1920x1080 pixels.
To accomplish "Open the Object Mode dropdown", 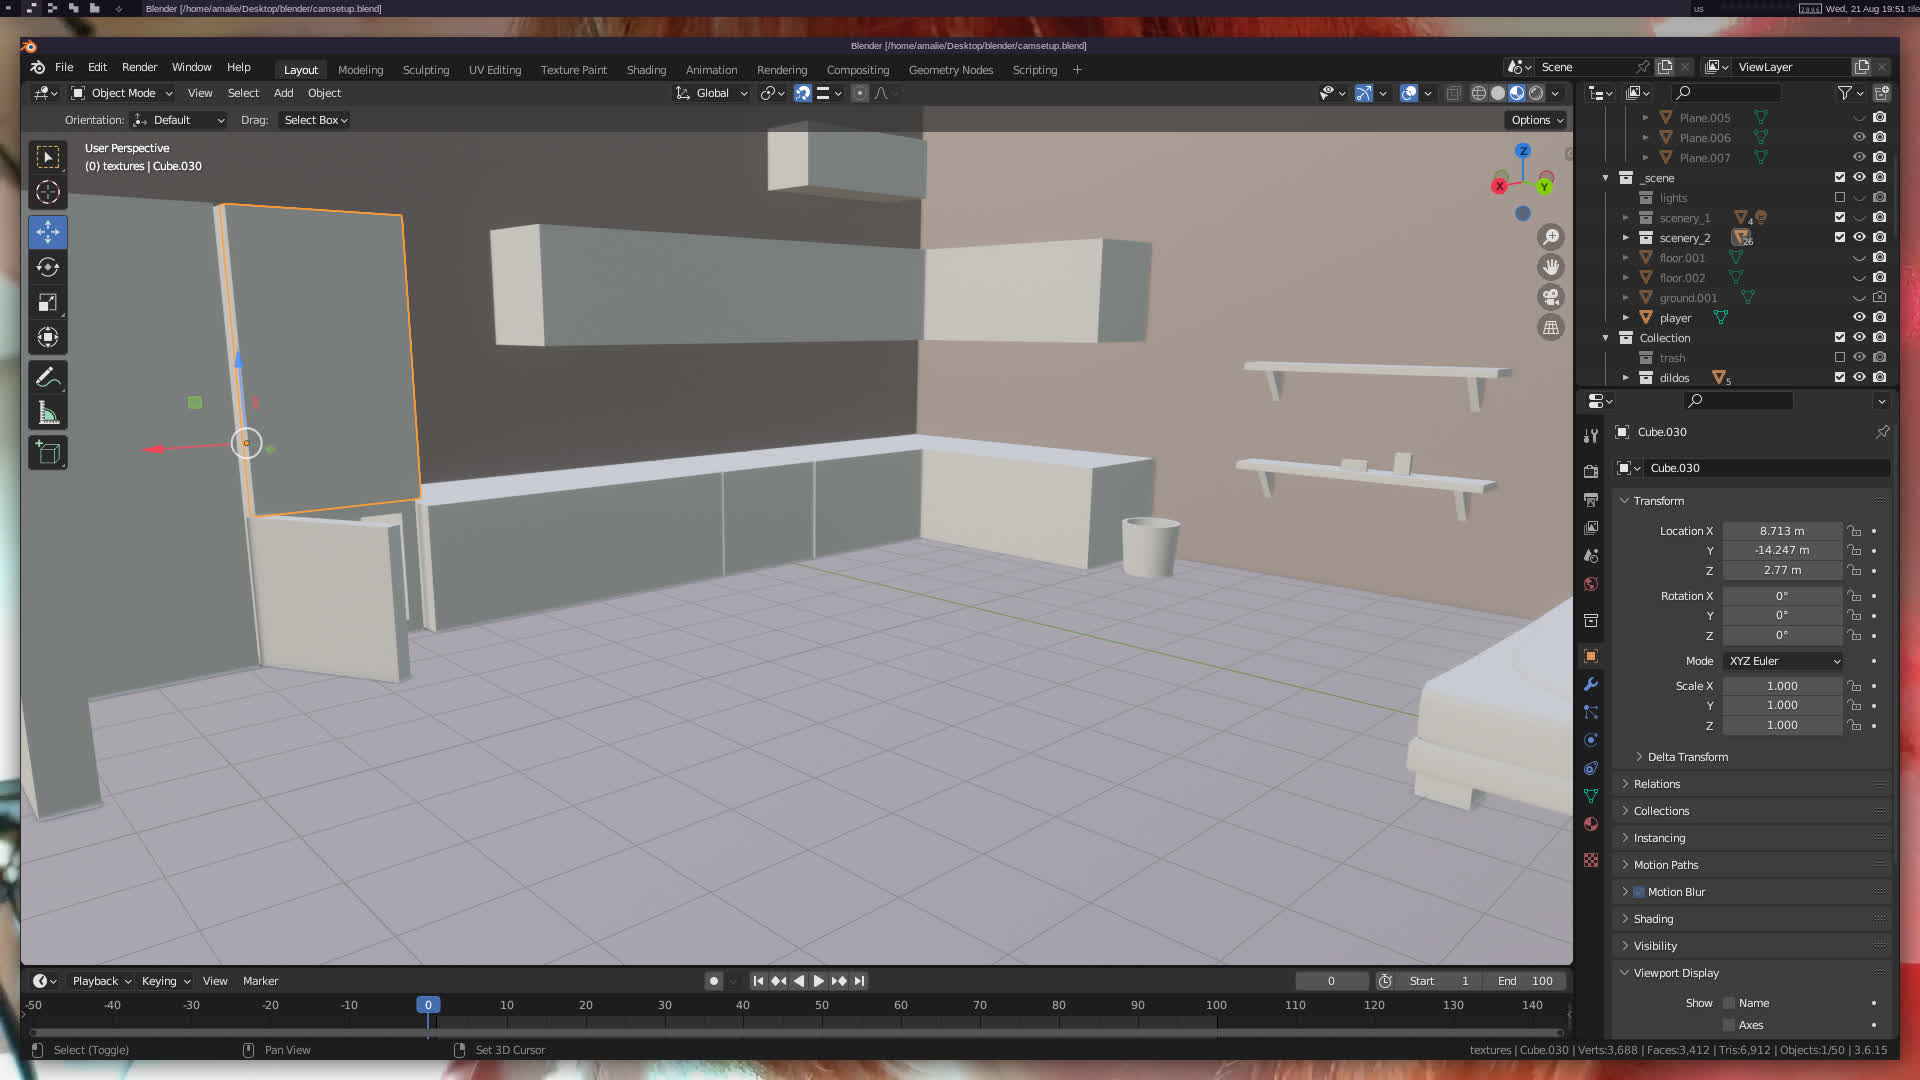I will pos(122,93).
